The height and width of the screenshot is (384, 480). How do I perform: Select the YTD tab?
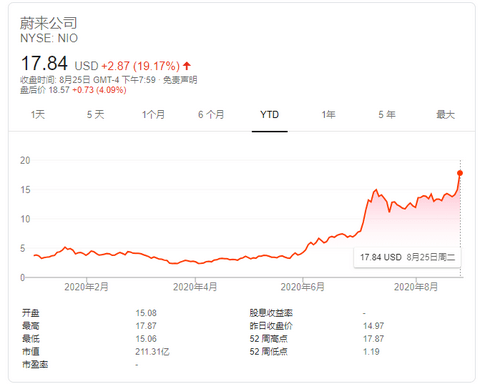[x=269, y=115]
